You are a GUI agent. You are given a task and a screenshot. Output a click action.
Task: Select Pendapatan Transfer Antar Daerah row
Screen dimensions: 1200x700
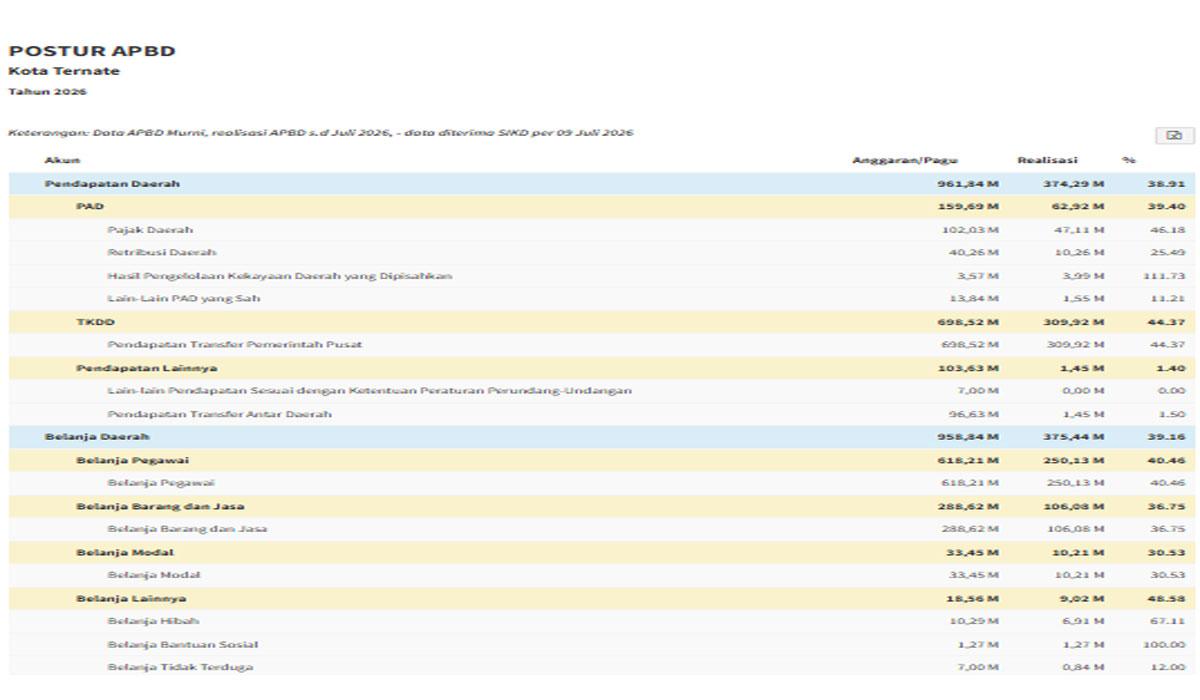tap(602, 414)
